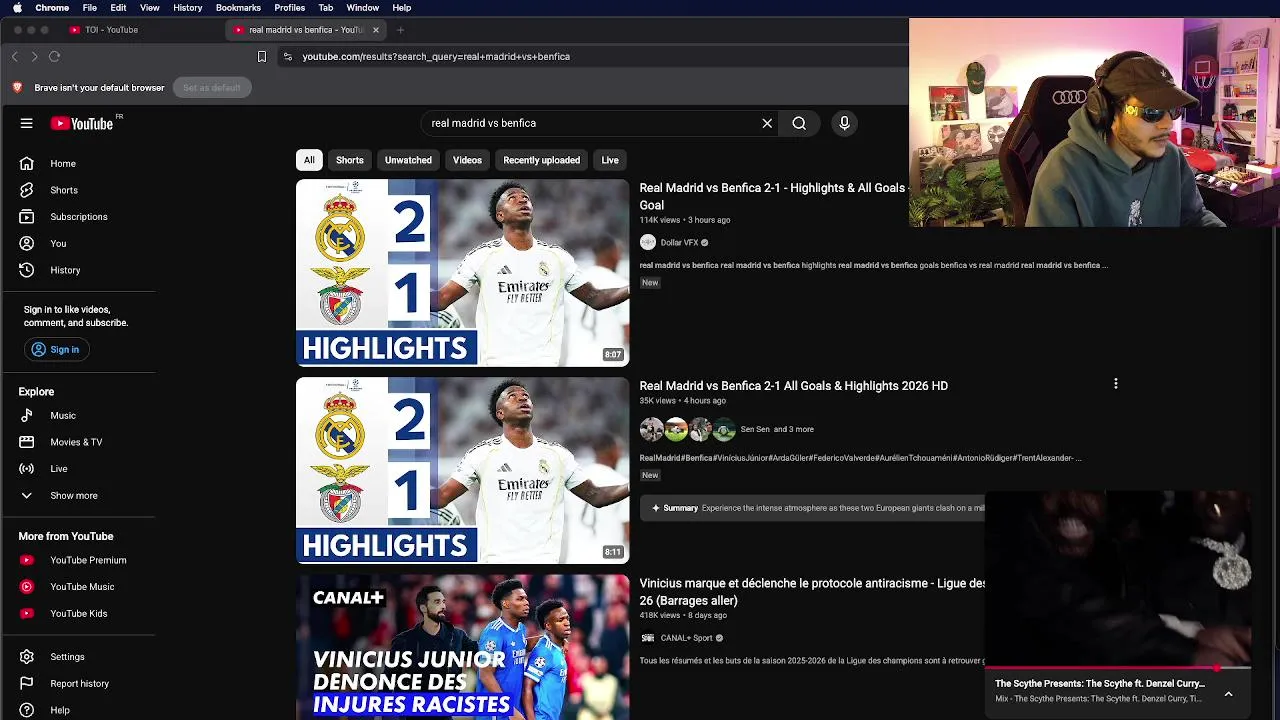Go back in browser toolbar
The width and height of the screenshot is (1280, 720).
[15, 57]
